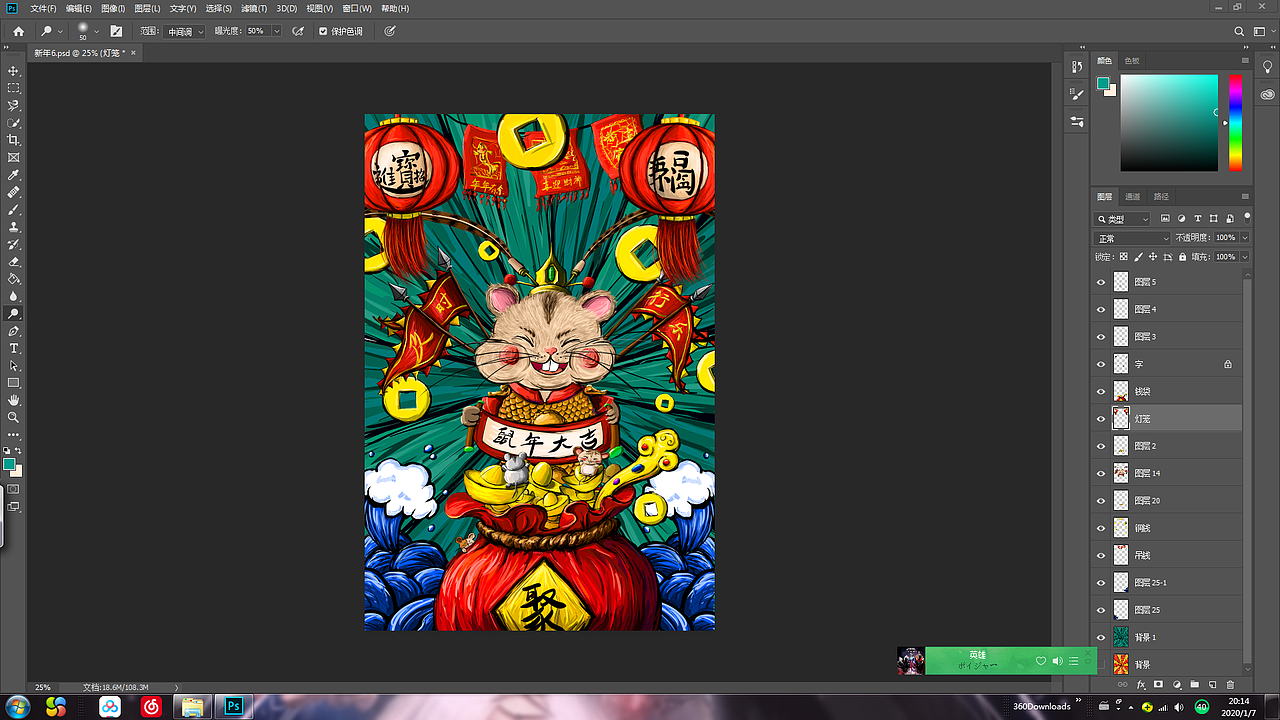Switch to the 路径 tab
Viewport: 1280px width, 720px height.
click(x=1160, y=197)
